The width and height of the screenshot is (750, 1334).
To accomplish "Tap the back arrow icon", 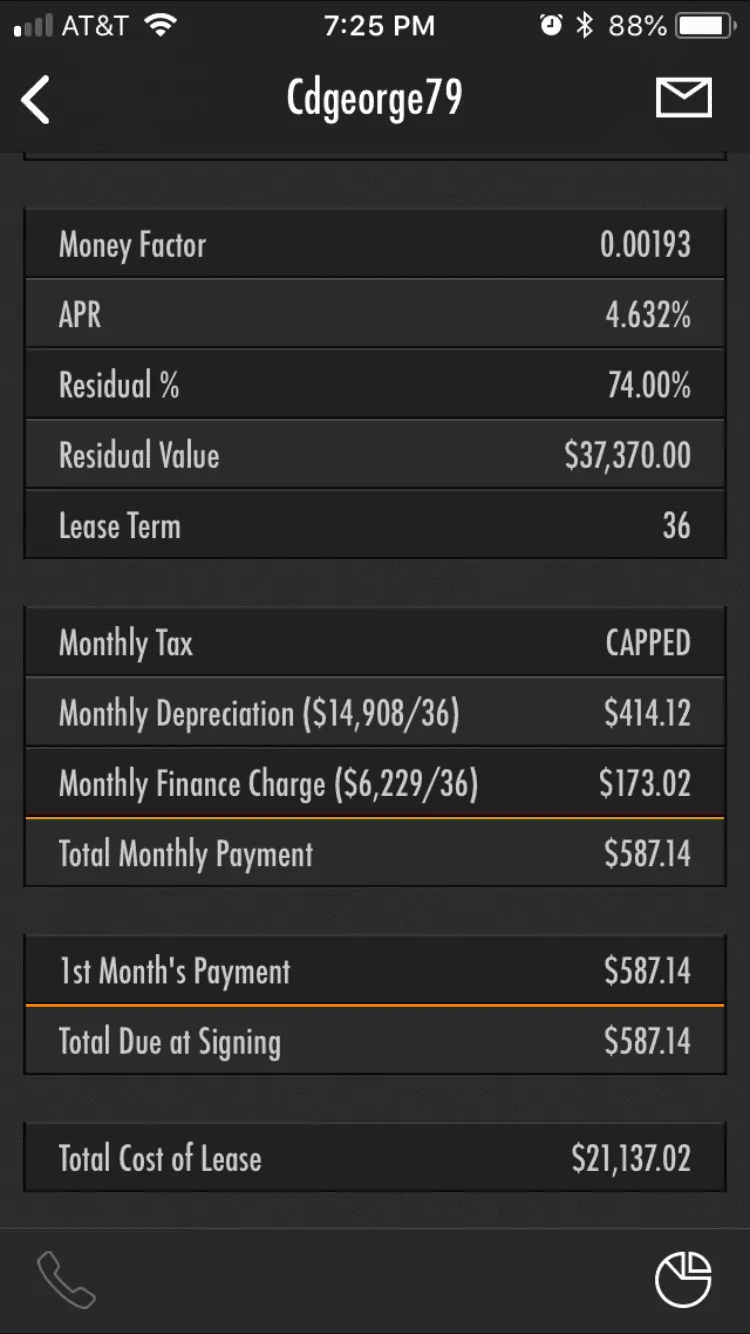I will tap(36, 101).
